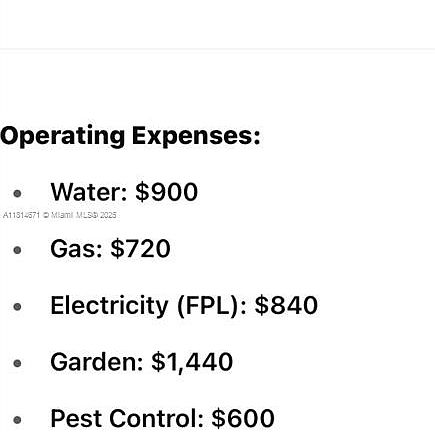435x432 pixels.
Task: Click the $600 pest control amount
Action: point(243,419)
